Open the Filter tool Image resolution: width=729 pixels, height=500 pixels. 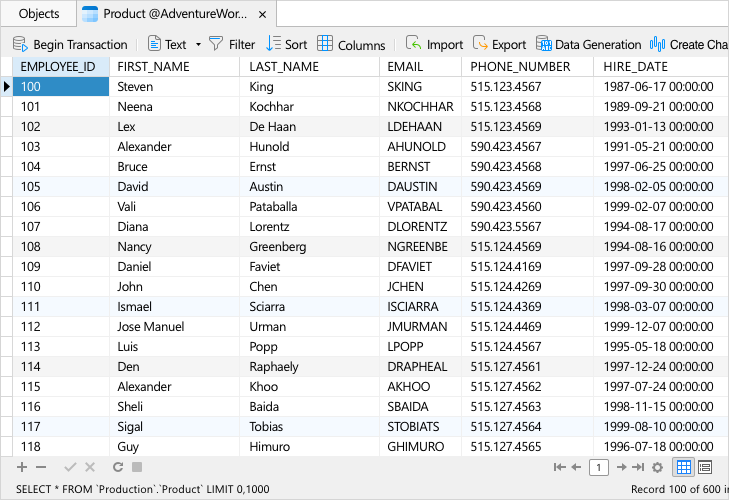pyautogui.click(x=232, y=44)
